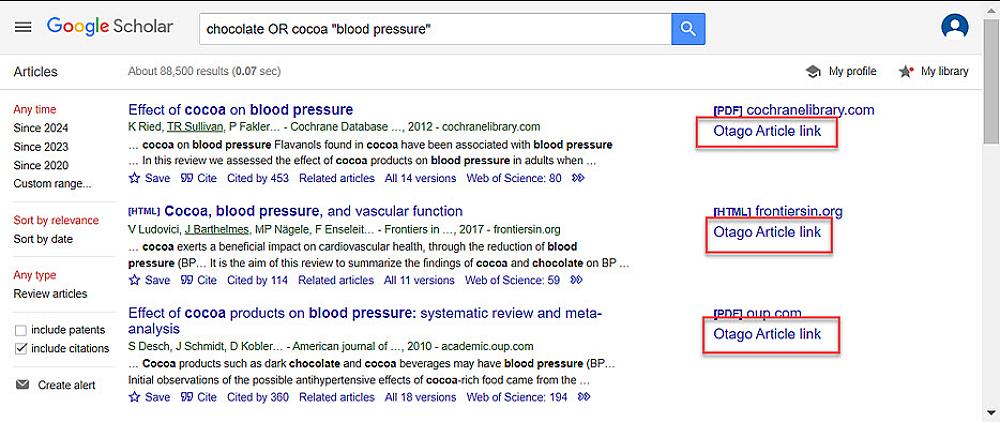Open Cited by 453 link
This screenshot has width=1000, height=422.
click(x=257, y=179)
